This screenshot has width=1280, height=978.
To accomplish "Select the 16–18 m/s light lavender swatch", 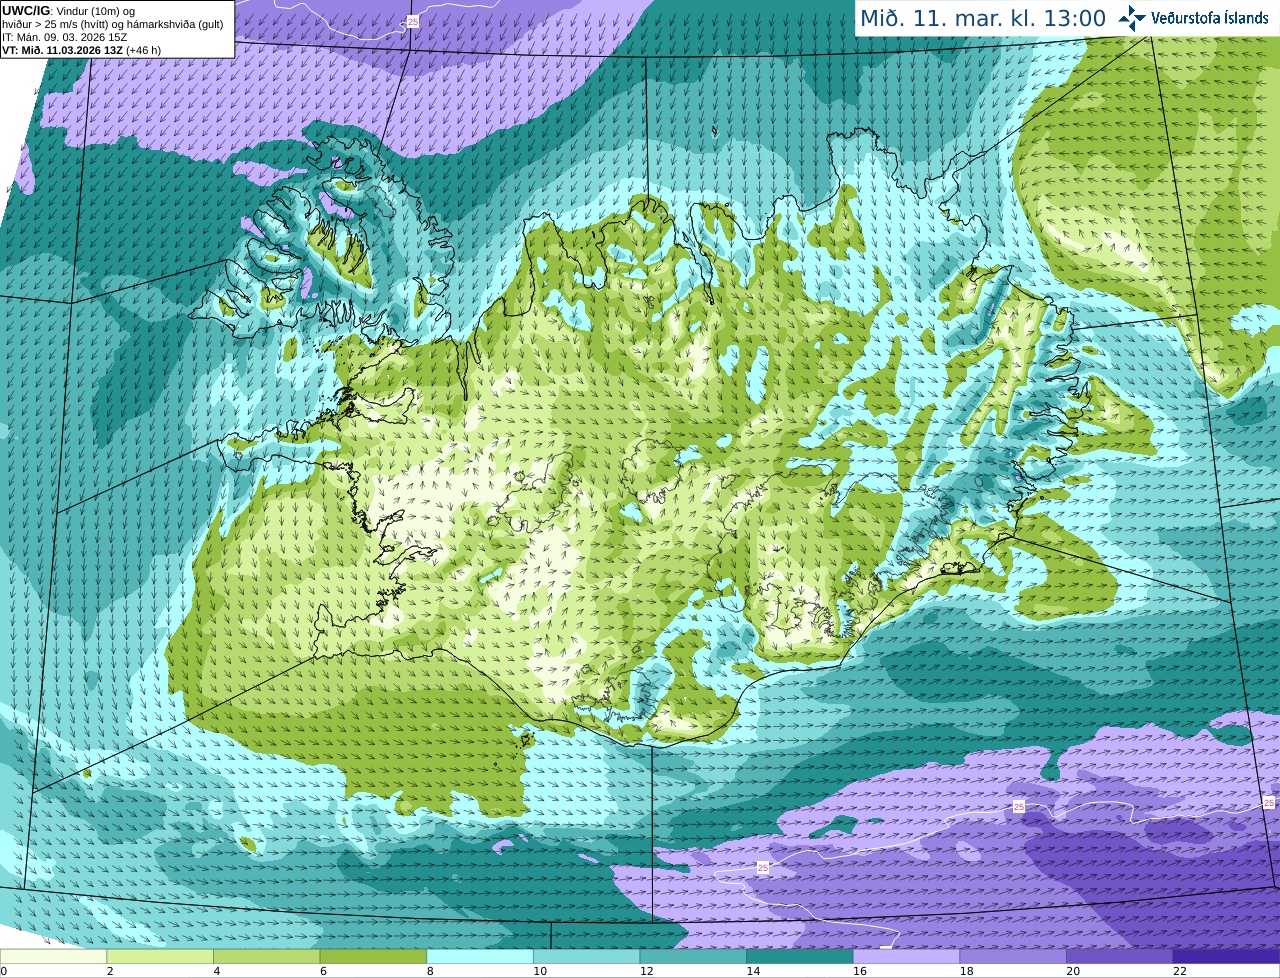I will pyautogui.click(x=906, y=957).
